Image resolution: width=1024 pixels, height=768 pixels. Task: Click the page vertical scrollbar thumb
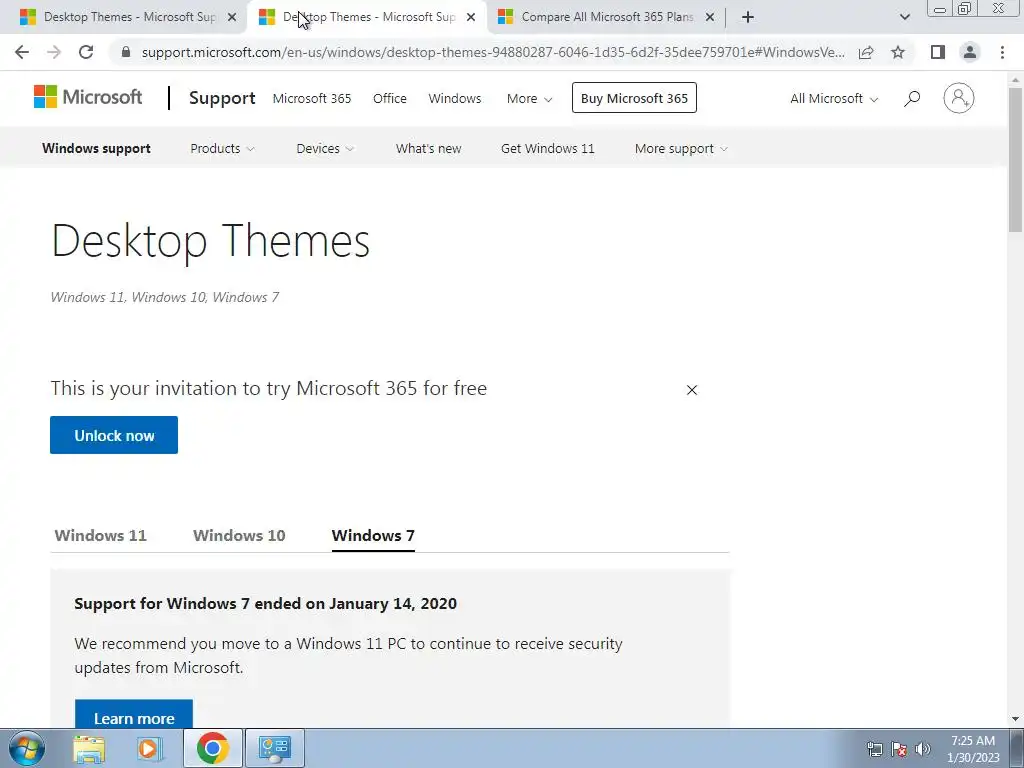pyautogui.click(x=1016, y=159)
